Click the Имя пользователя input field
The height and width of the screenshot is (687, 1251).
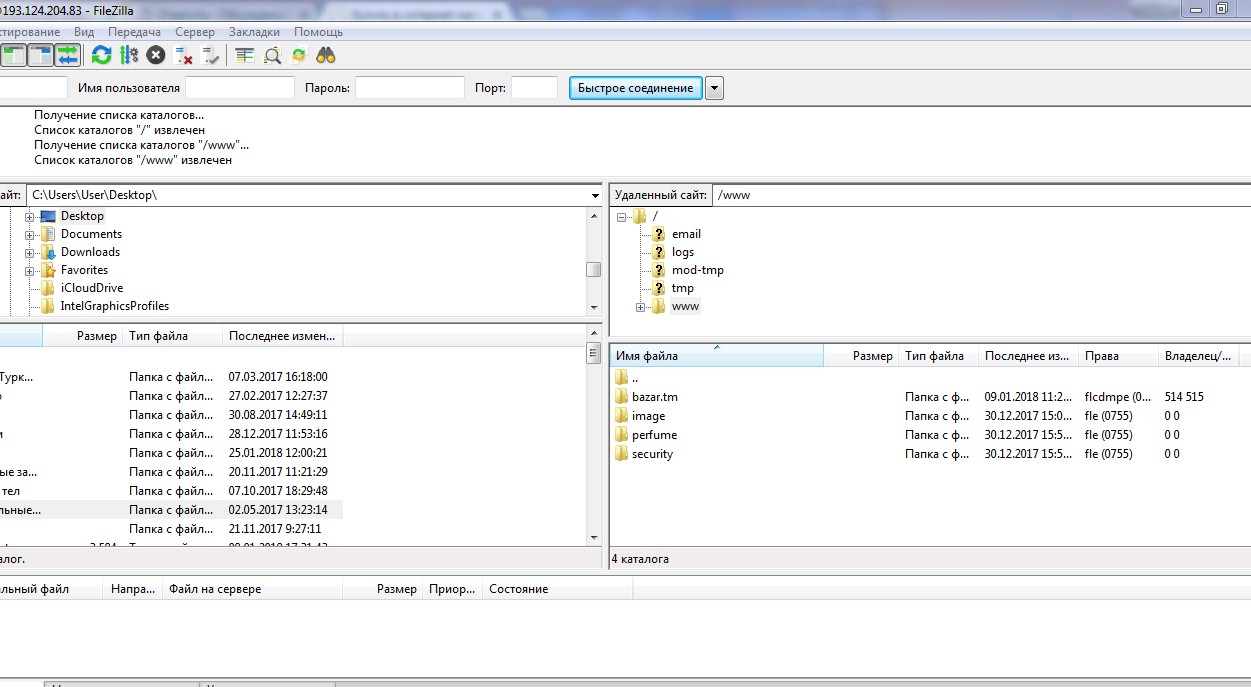[240, 88]
